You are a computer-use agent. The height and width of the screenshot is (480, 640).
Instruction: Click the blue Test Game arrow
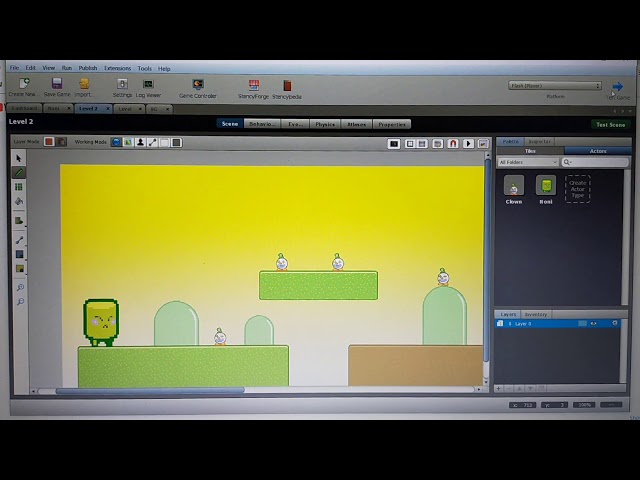pos(618,86)
